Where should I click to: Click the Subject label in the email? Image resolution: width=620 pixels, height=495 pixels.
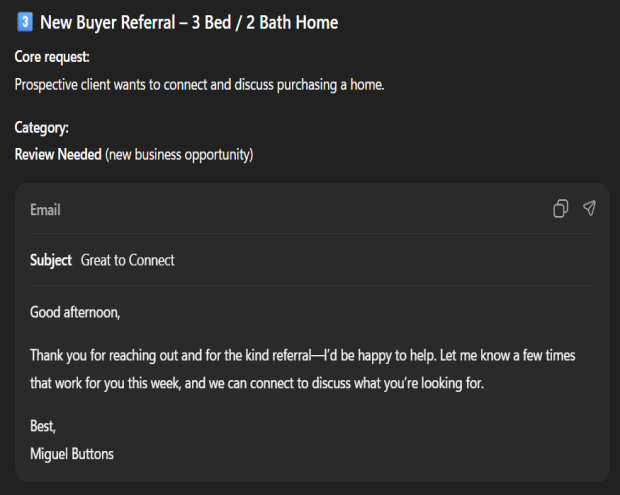tap(51, 260)
